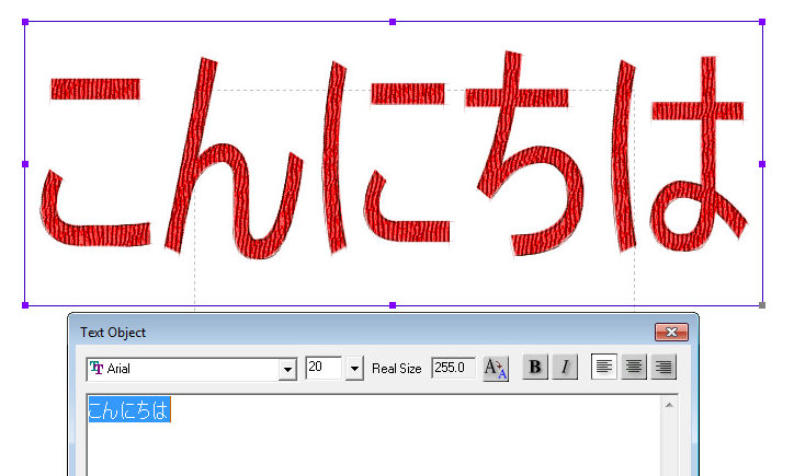794x476 pixels.
Task: Click the font size field showing 20
Action: click(x=324, y=368)
